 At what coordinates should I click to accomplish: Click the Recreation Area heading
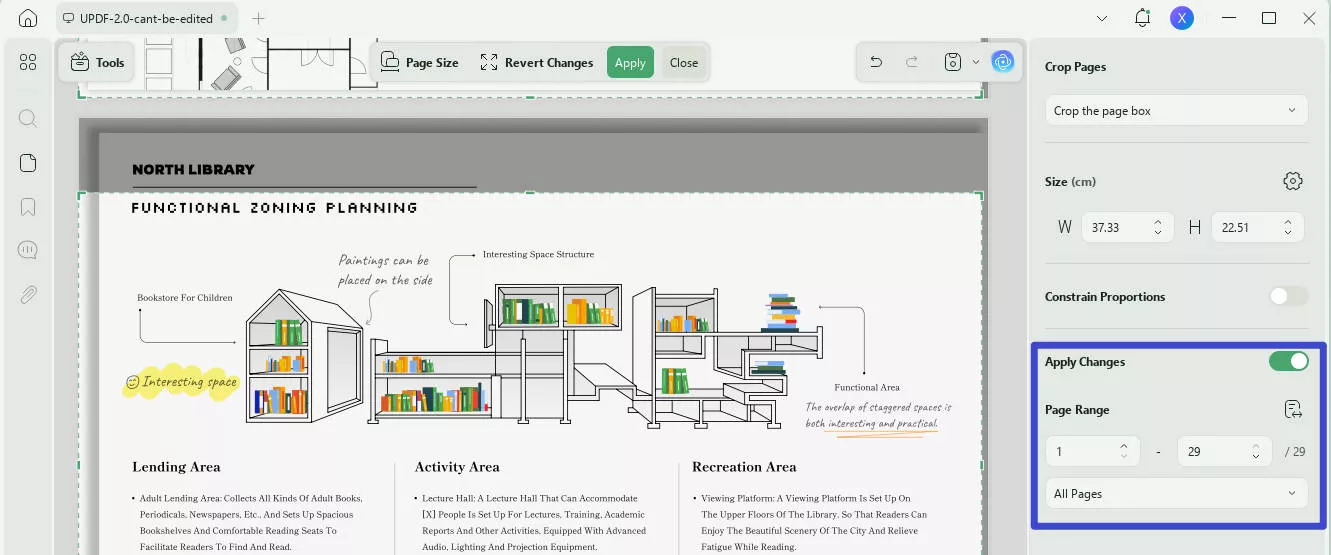click(744, 467)
